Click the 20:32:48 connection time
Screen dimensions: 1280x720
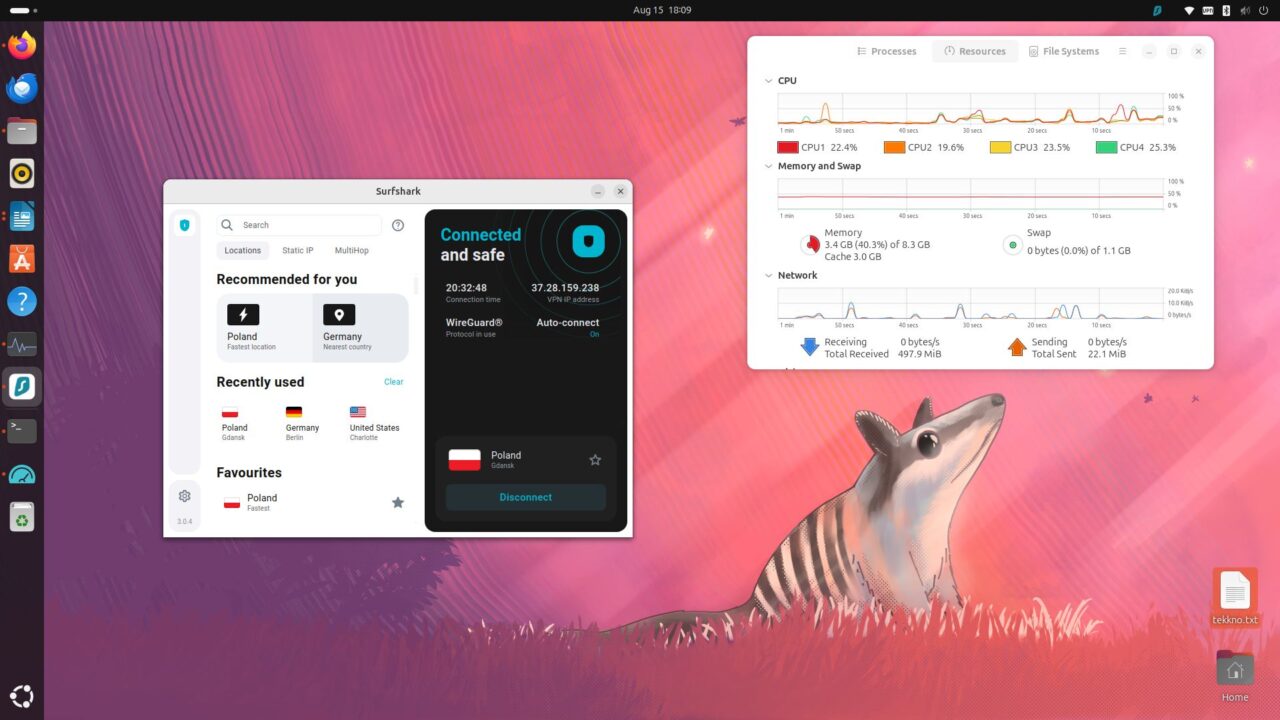point(467,288)
